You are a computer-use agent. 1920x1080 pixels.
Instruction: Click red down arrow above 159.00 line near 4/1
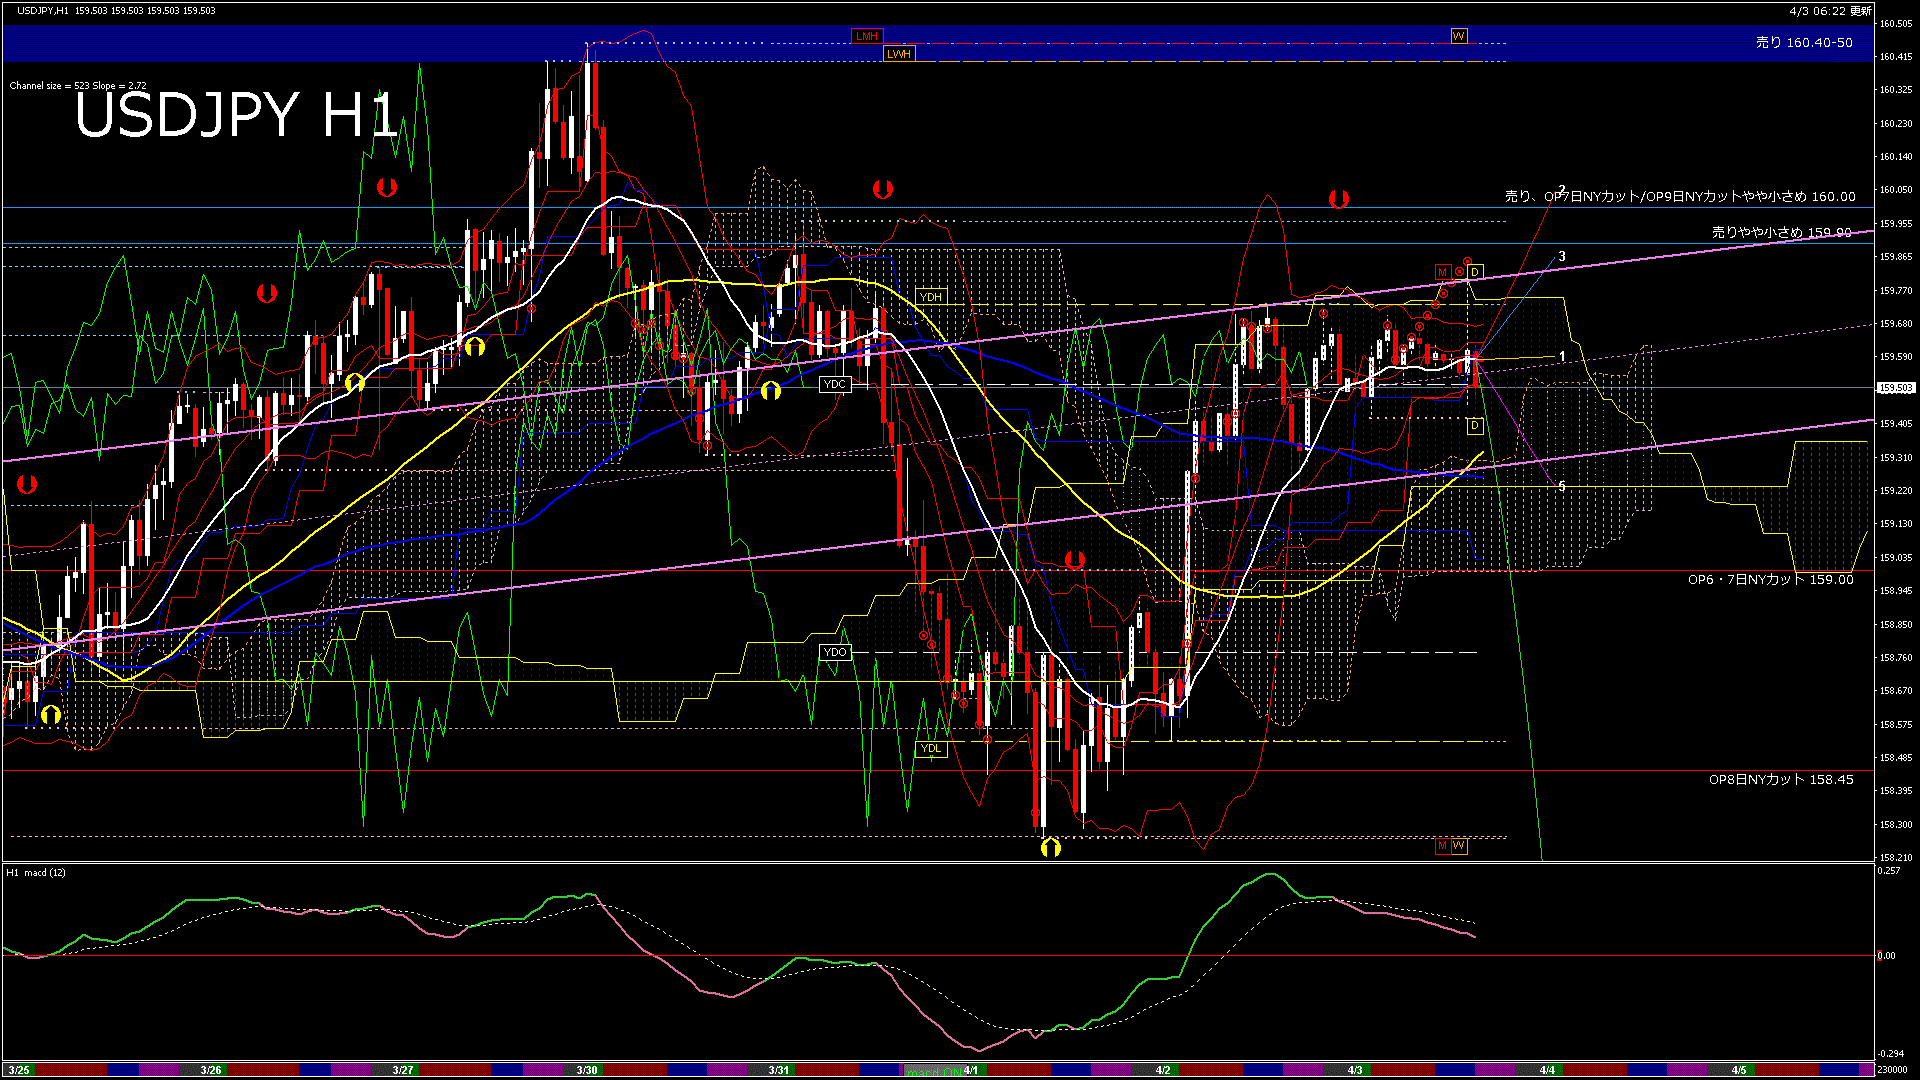click(1074, 560)
